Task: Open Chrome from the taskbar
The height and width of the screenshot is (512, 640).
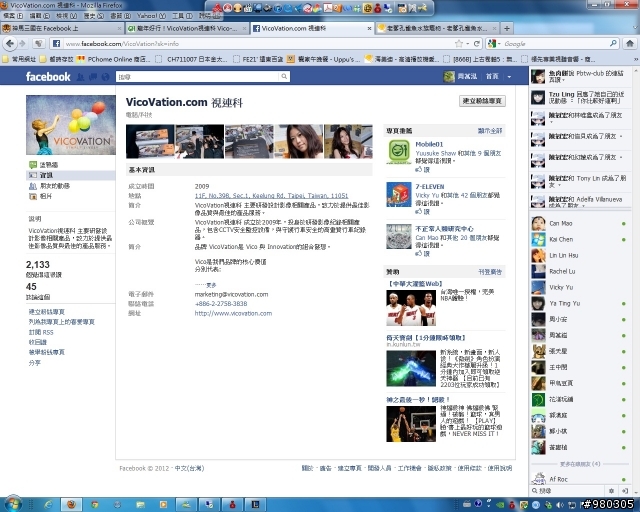Action: pyautogui.click(x=94, y=505)
